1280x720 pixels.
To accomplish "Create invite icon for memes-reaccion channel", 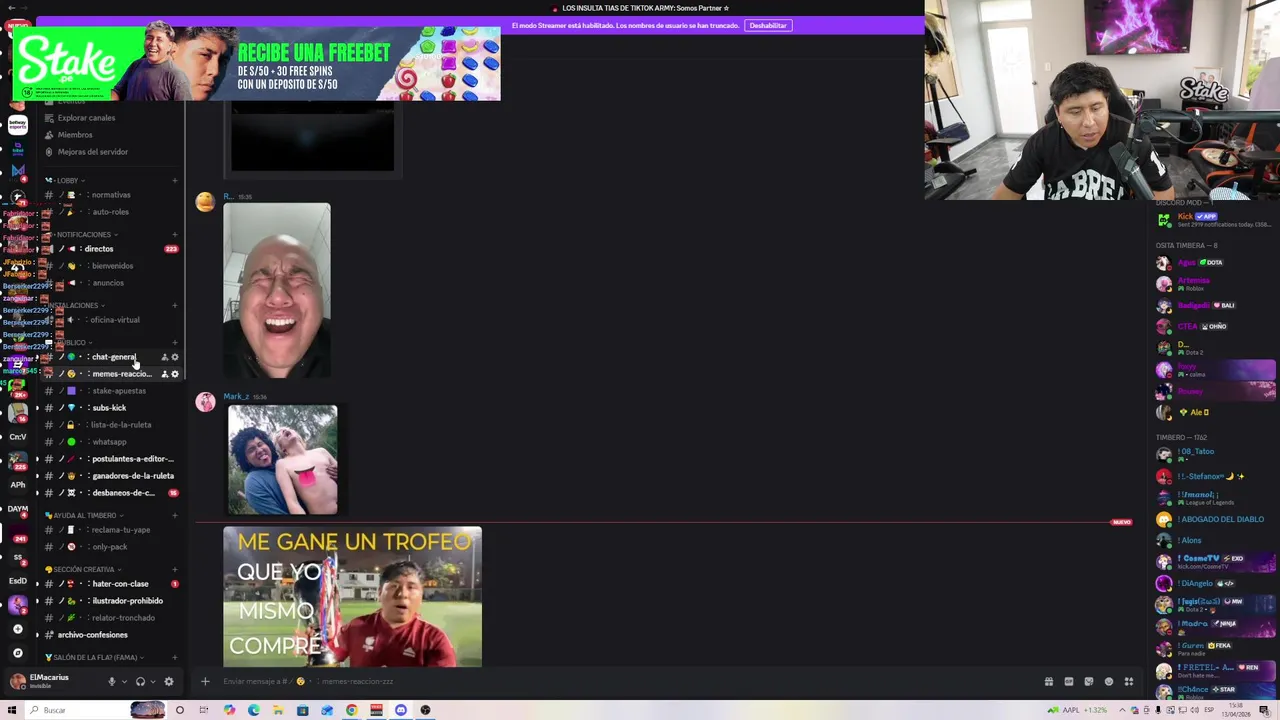I will (165, 374).
